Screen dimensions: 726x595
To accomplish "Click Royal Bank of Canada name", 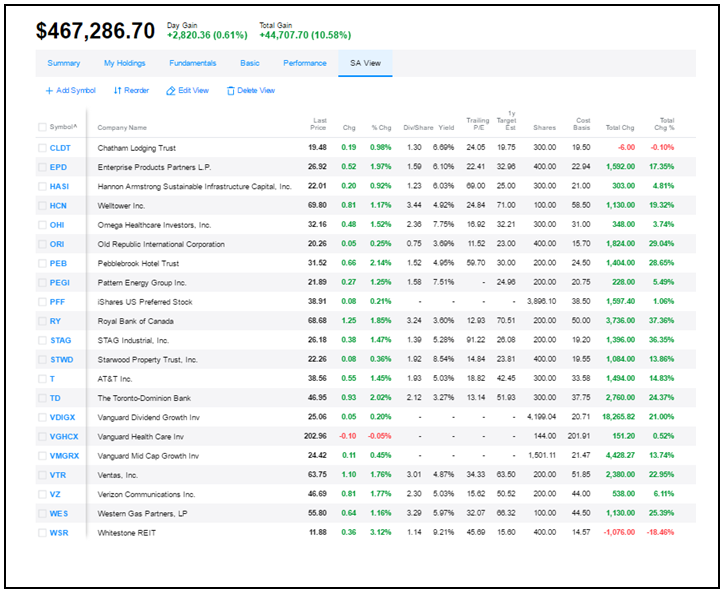I will pyautogui.click(x=136, y=321).
